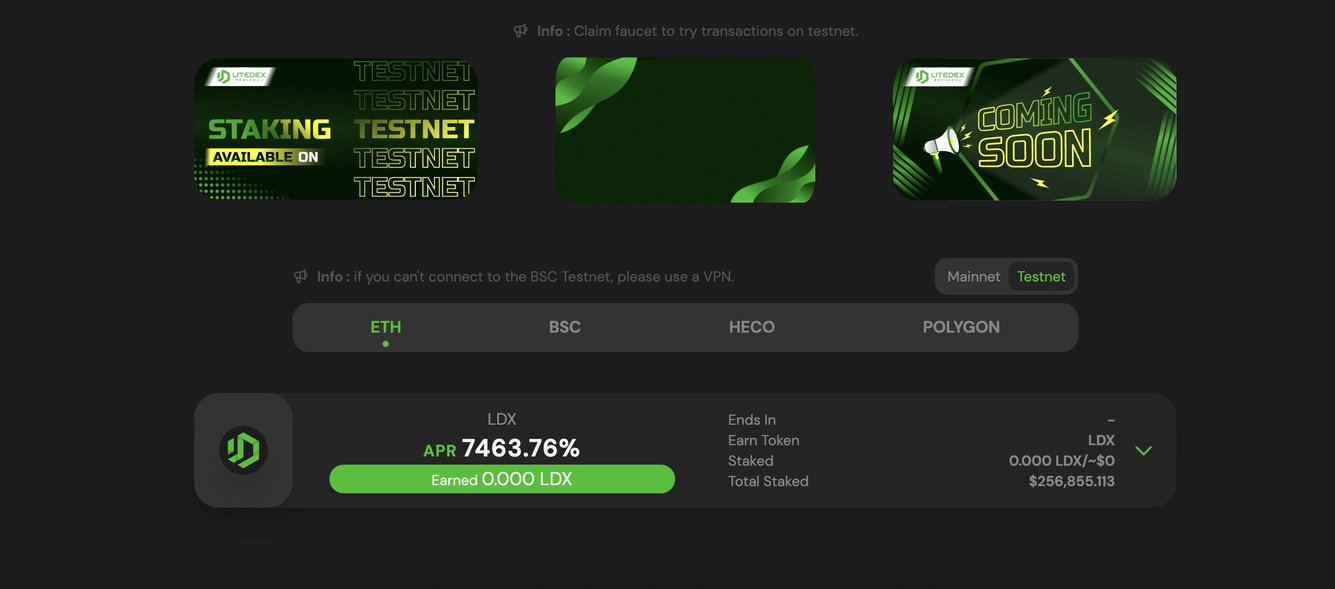Click the blank green middle banner
The height and width of the screenshot is (589, 1335).
(685, 129)
